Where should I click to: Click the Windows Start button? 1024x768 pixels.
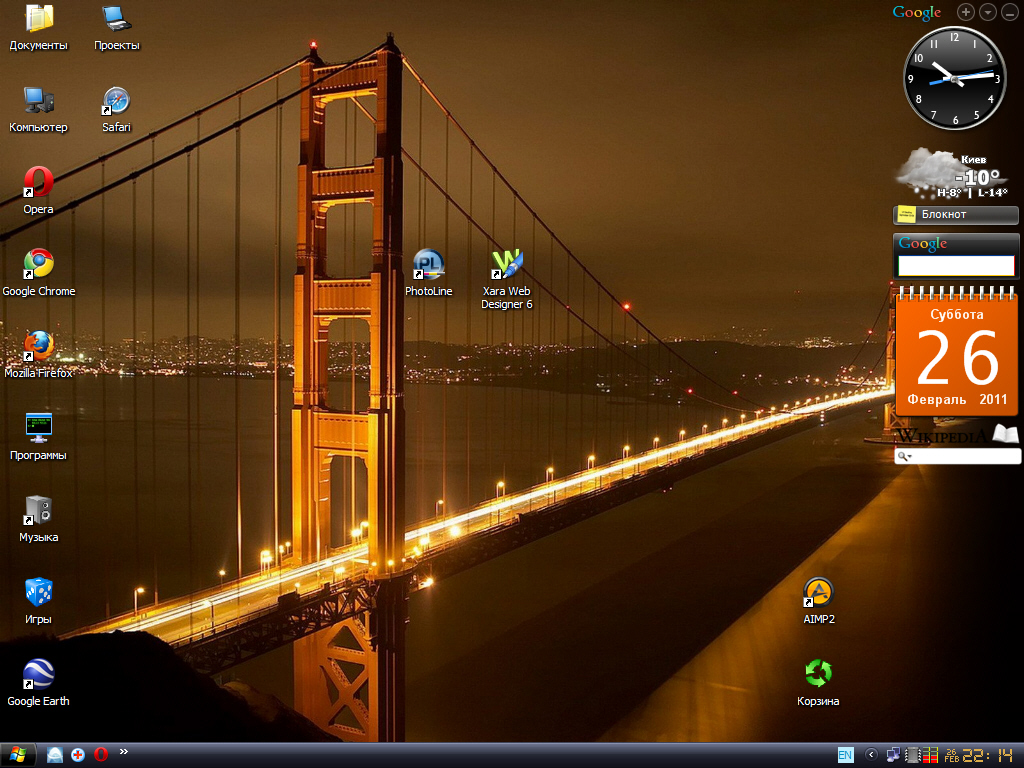pos(18,755)
